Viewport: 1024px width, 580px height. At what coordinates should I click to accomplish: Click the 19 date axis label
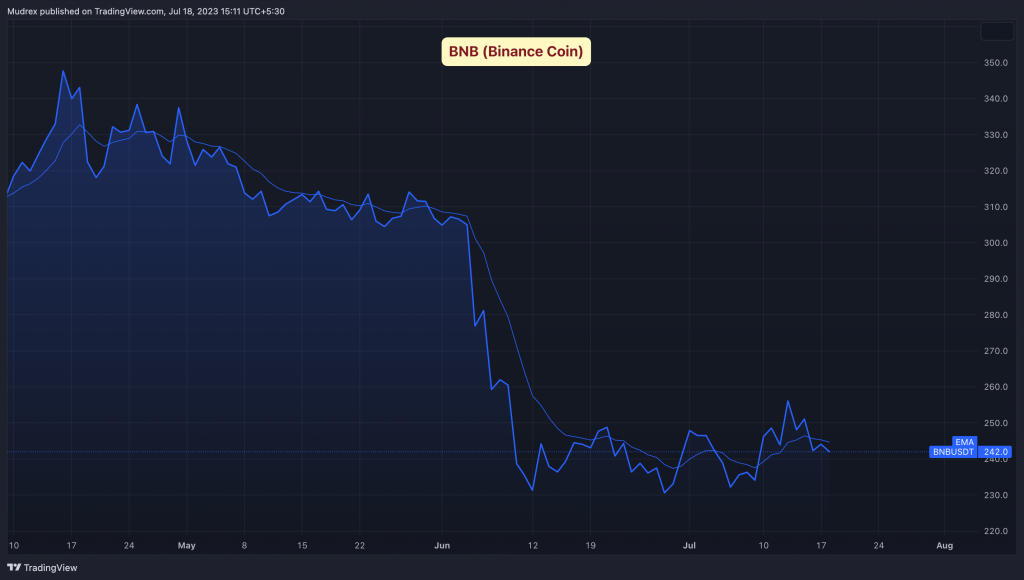(x=590, y=545)
